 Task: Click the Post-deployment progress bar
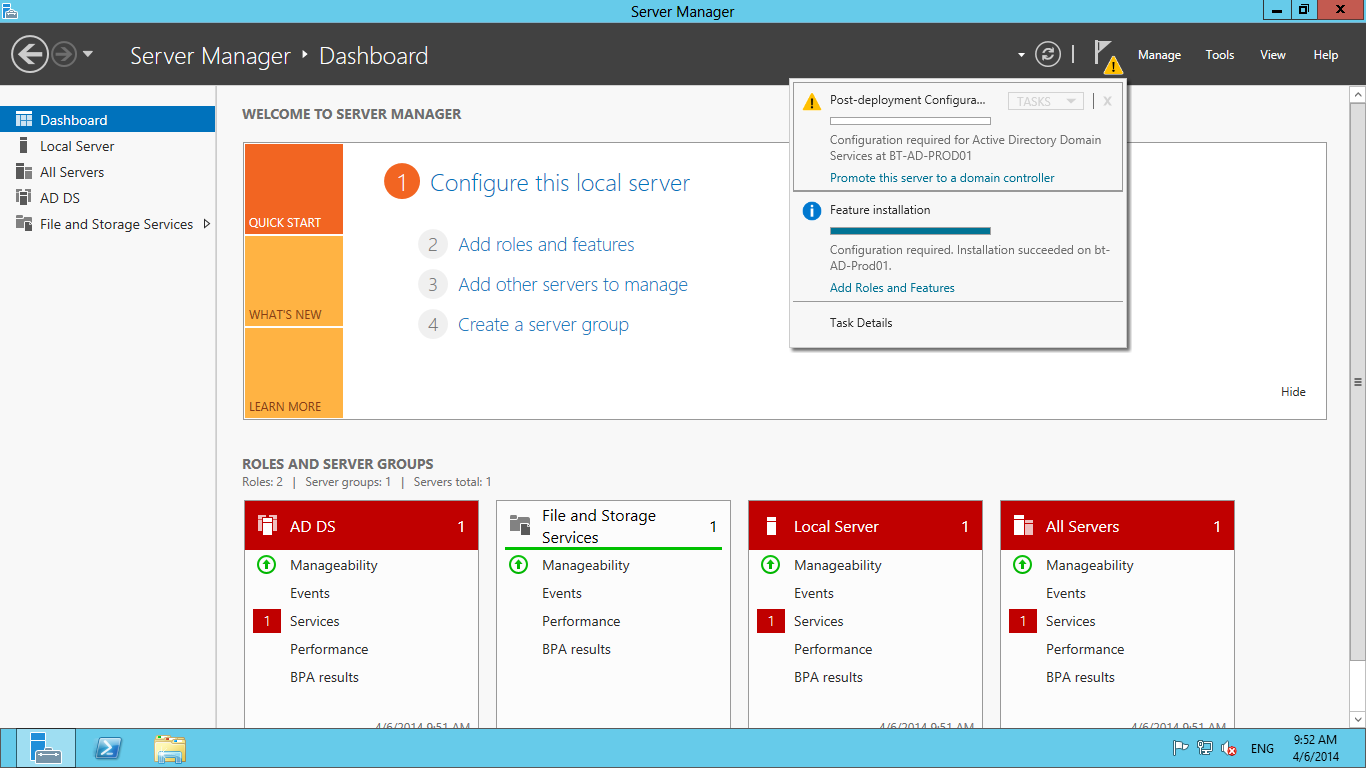coord(910,121)
